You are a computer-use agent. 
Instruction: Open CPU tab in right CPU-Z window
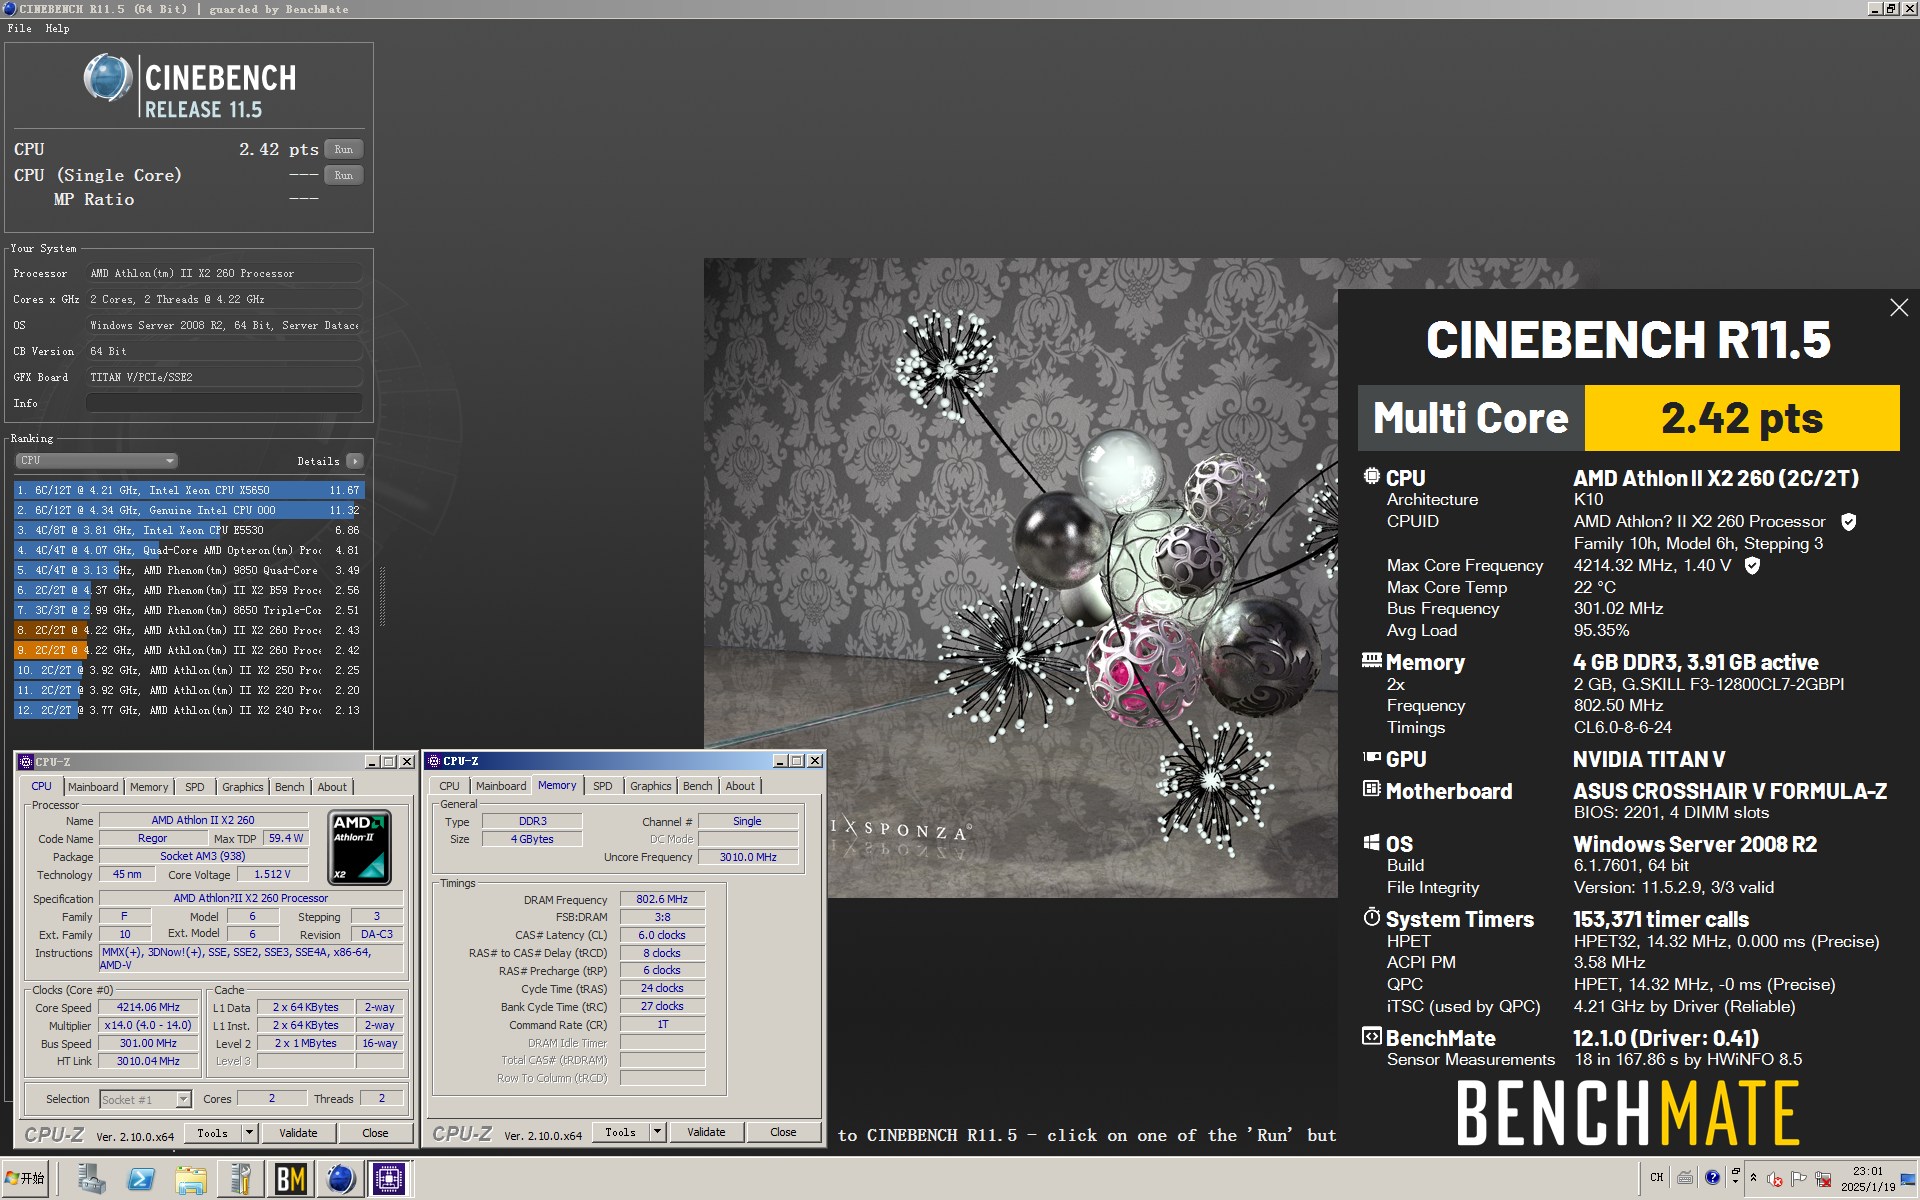click(450, 786)
